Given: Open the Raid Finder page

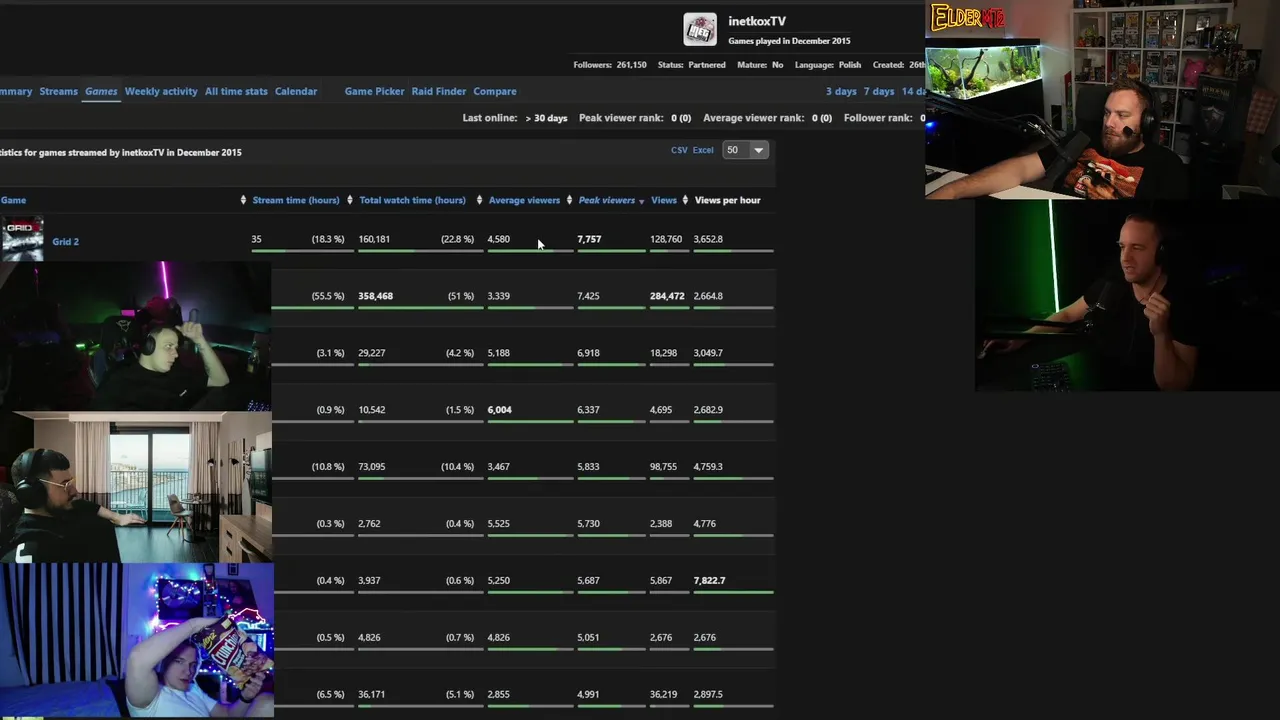Looking at the screenshot, I should point(439,91).
